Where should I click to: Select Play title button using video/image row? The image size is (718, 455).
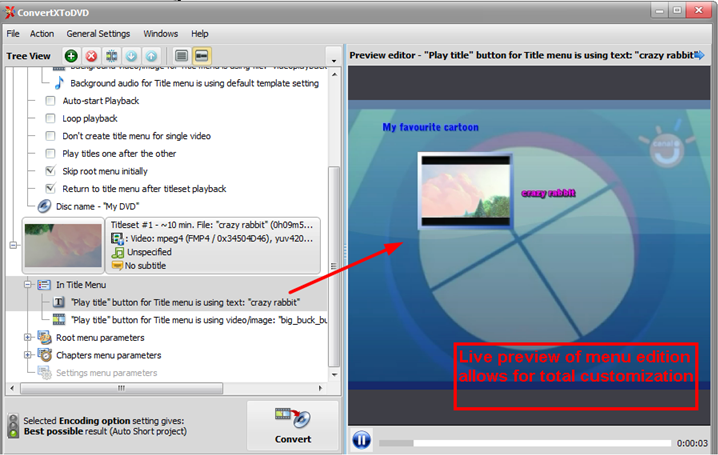(199, 320)
